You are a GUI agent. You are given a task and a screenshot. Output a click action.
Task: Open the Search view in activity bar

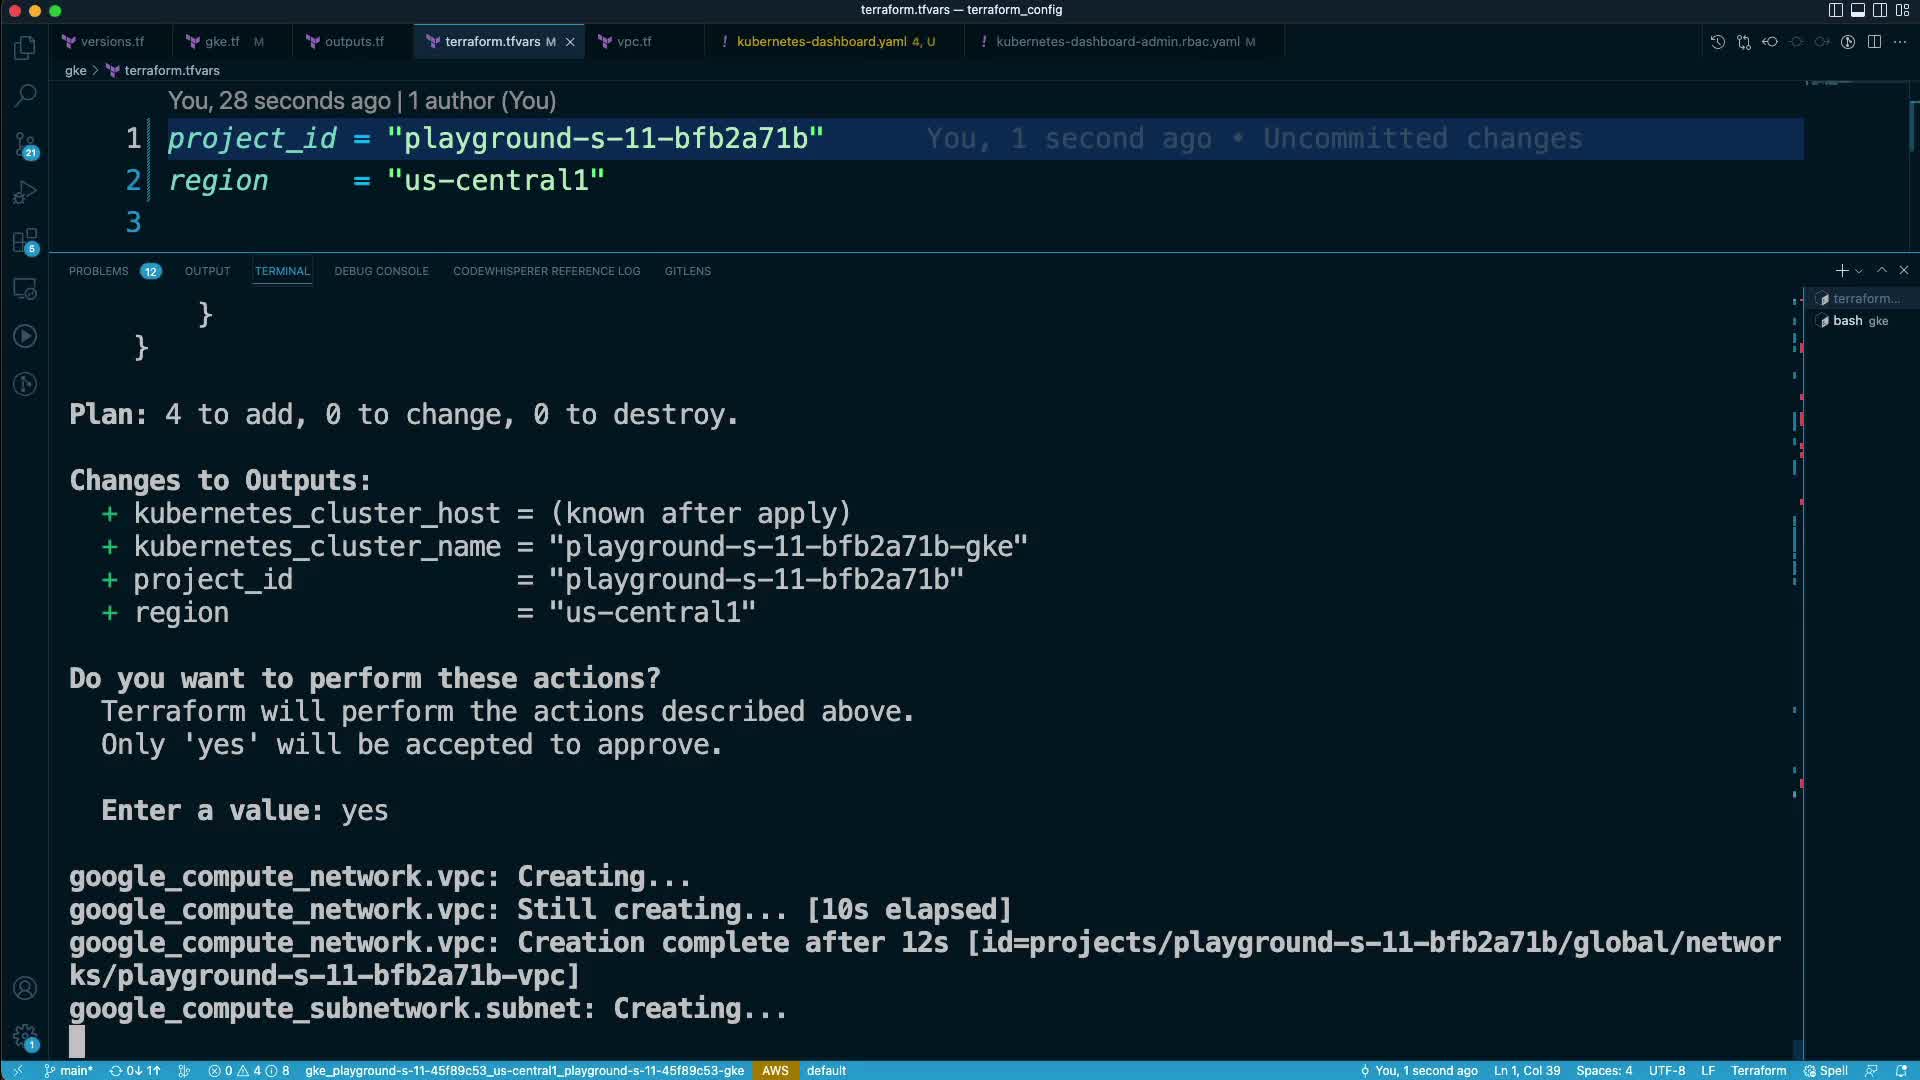[25, 95]
